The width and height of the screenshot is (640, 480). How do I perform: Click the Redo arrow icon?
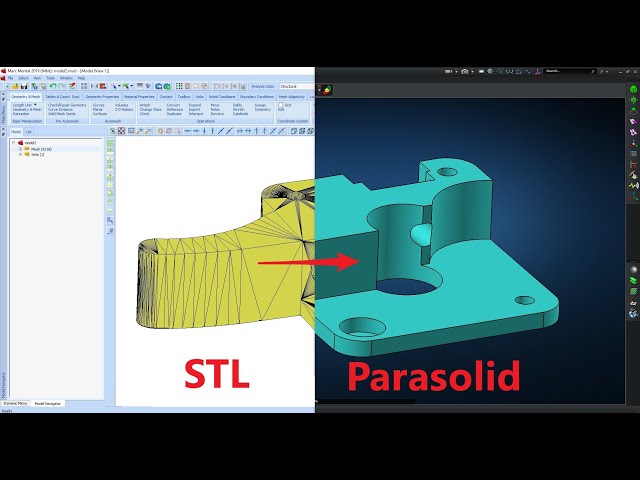pyautogui.click(x=62, y=86)
